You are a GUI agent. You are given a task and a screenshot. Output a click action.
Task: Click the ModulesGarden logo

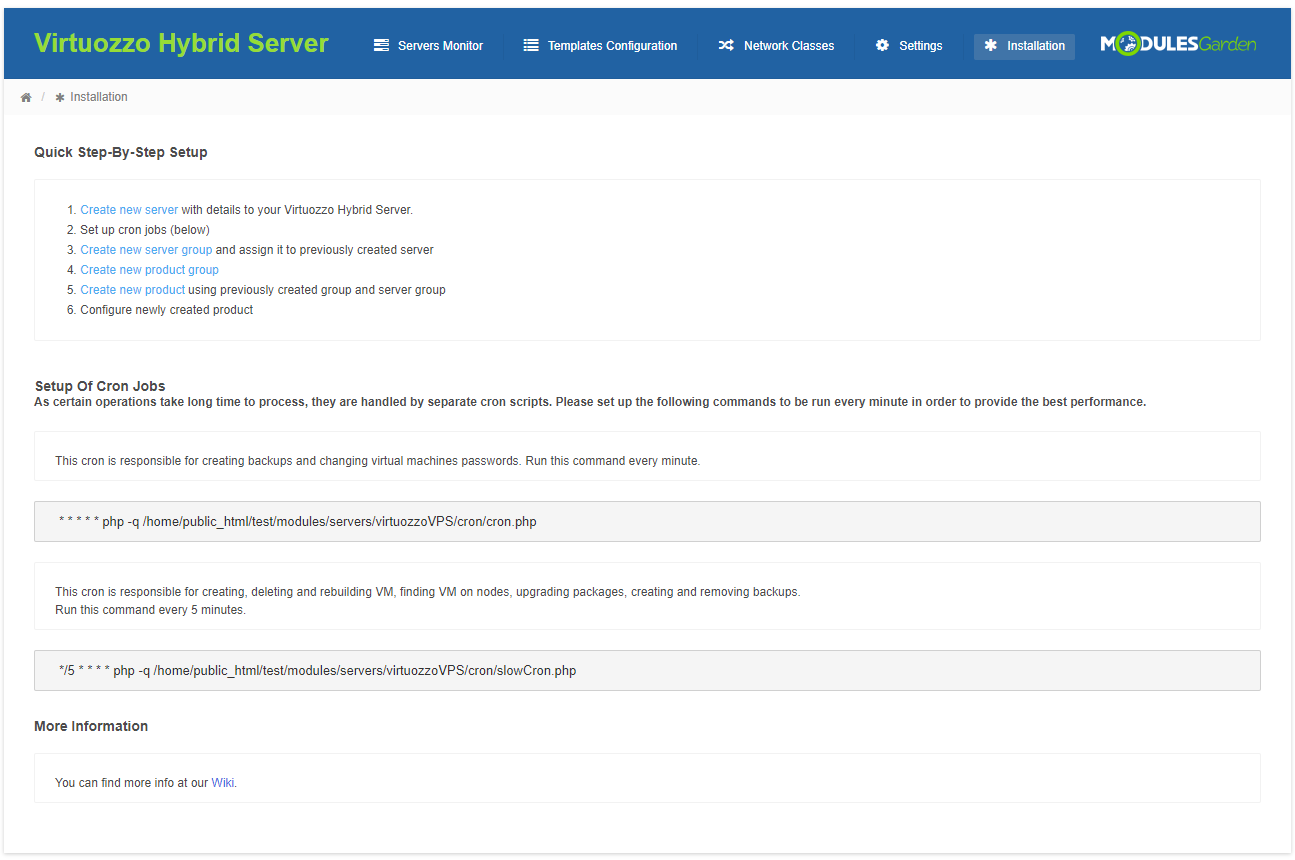(x=1178, y=44)
